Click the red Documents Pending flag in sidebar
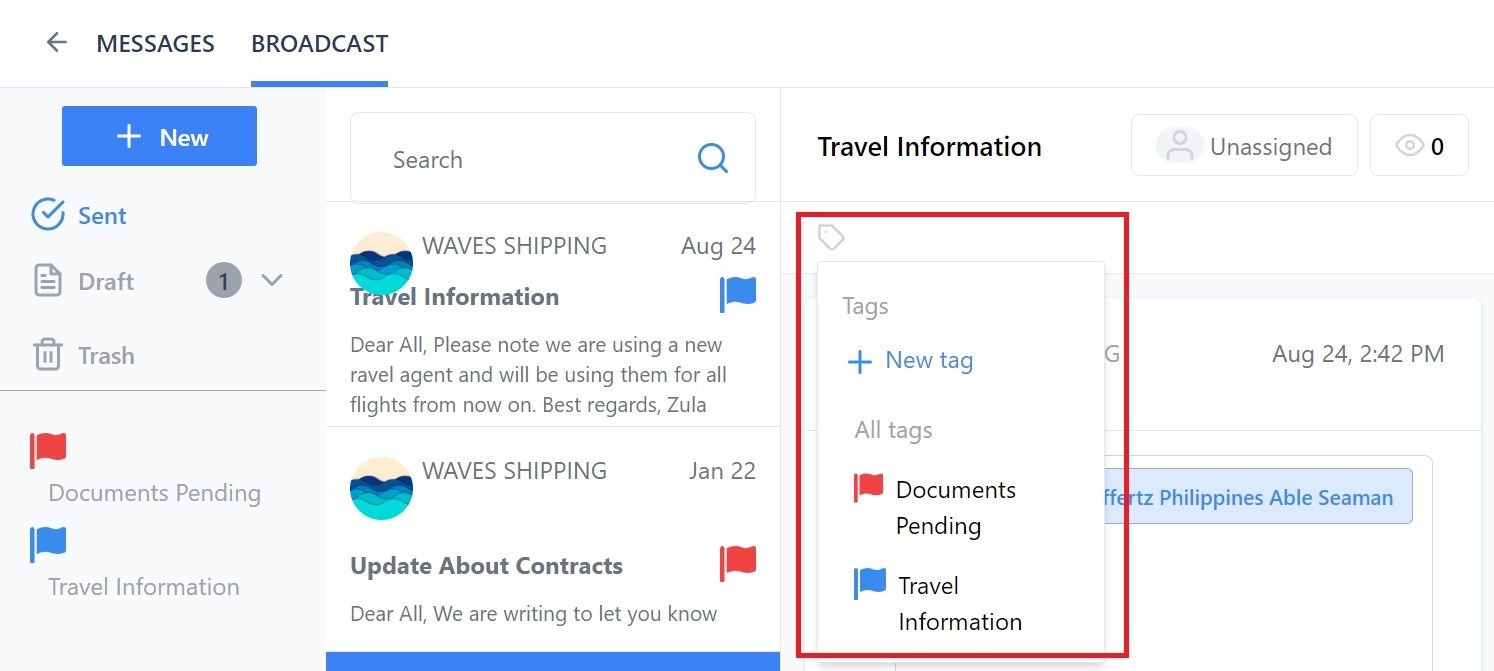 tap(48, 451)
